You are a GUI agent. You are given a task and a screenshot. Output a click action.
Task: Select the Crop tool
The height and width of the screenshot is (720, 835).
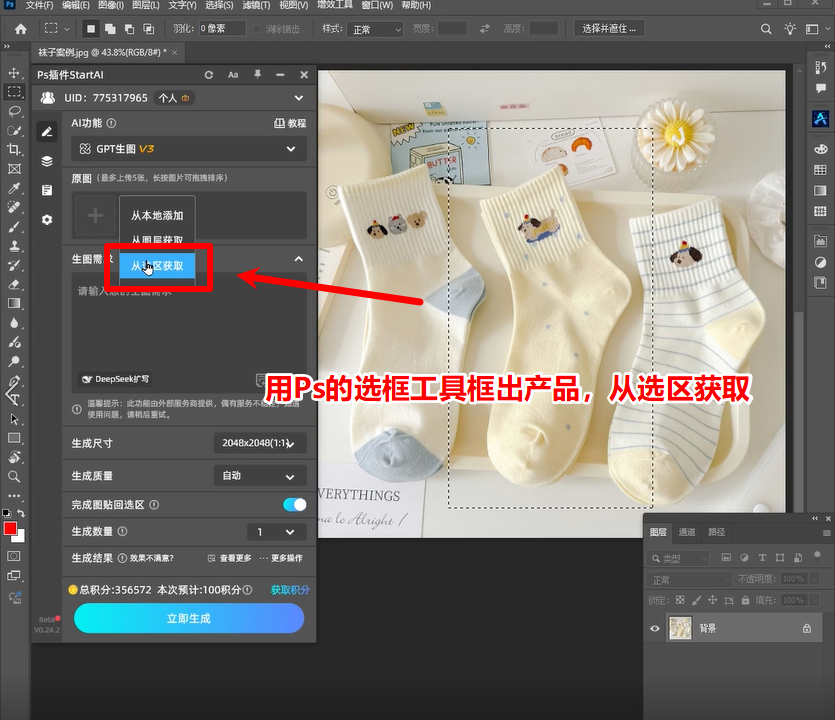(14, 149)
